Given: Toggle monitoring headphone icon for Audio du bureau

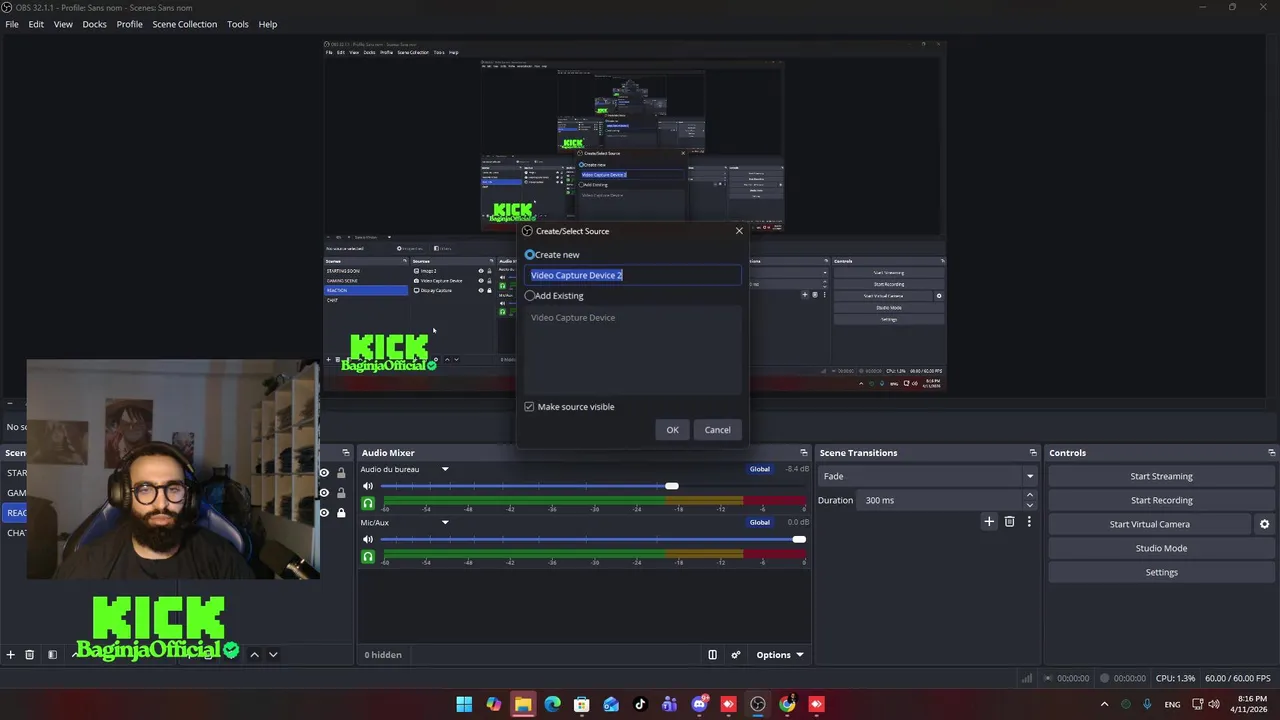Looking at the screenshot, I should 368,503.
